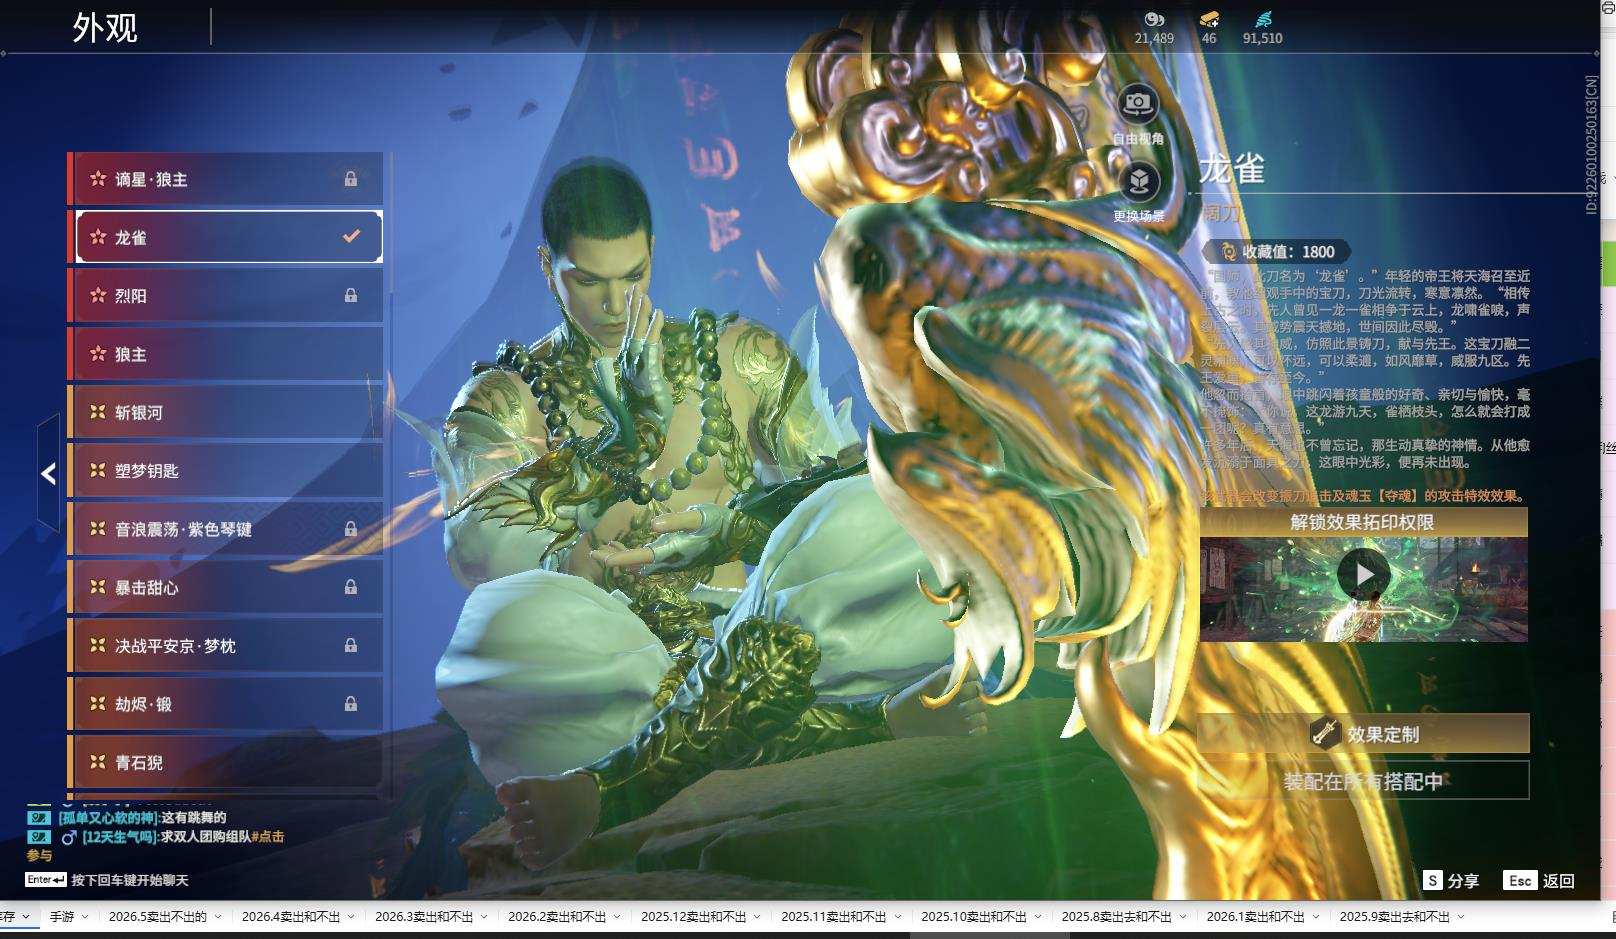
Task: Open the dropdown arrow on 2026.4卖出和不出 tab
Action: coord(352,917)
